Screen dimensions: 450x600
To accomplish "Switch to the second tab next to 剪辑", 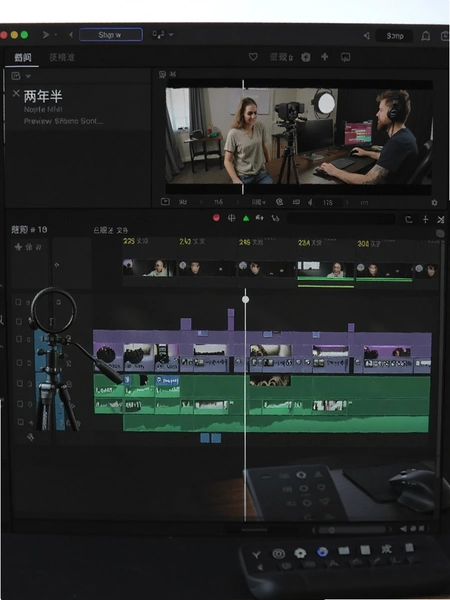I will point(62,57).
